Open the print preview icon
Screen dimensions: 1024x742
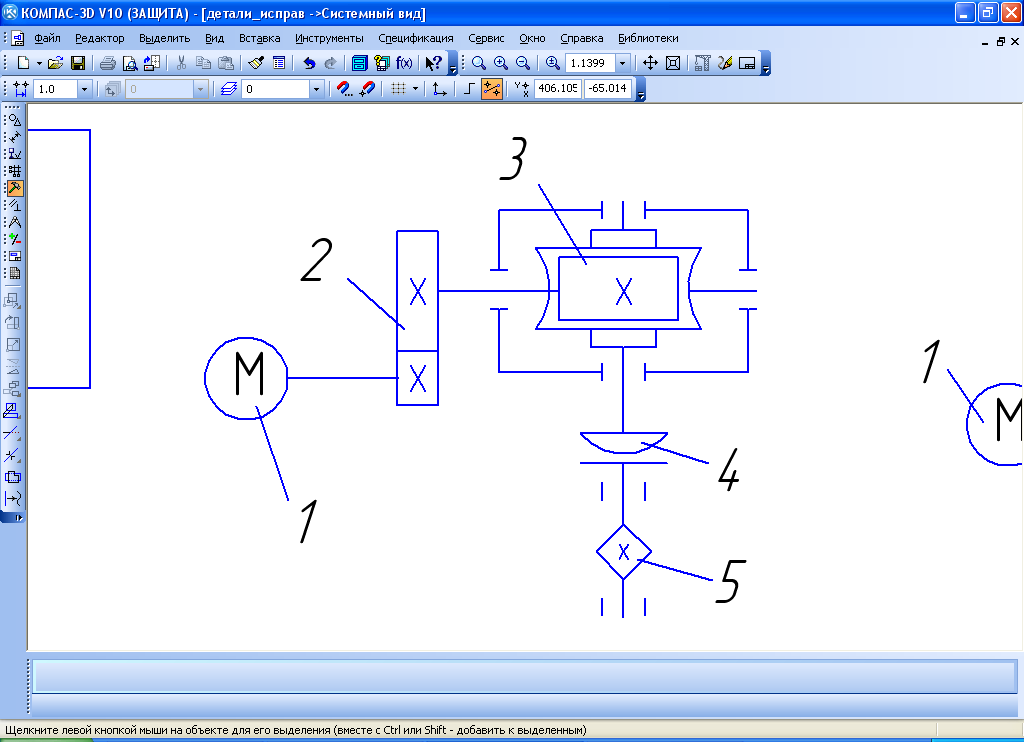coord(129,63)
